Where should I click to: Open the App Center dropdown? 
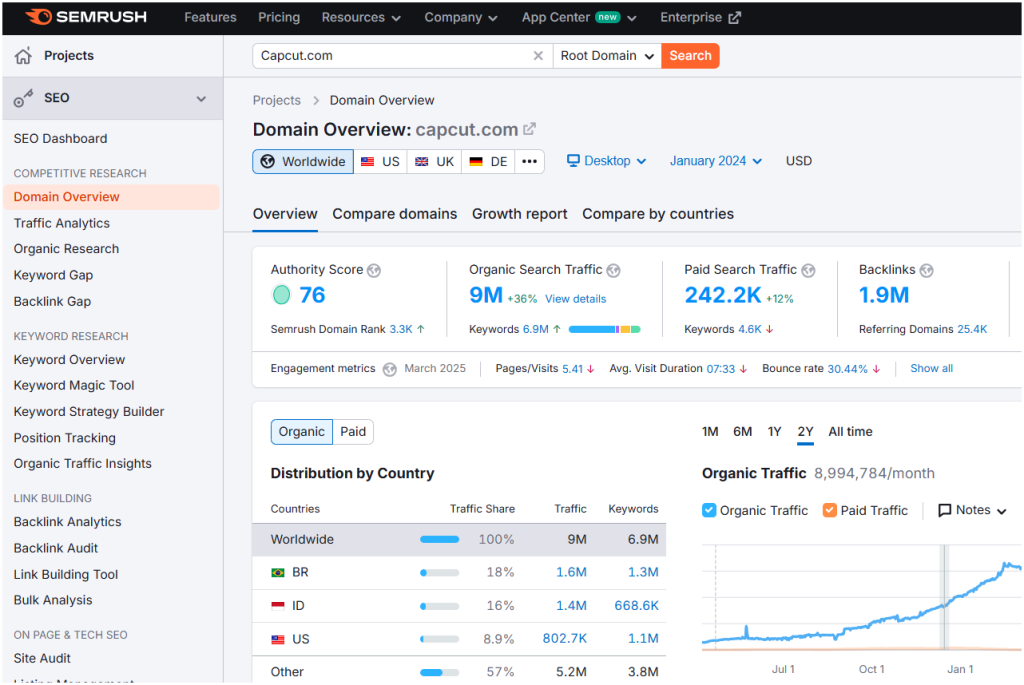click(x=579, y=18)
